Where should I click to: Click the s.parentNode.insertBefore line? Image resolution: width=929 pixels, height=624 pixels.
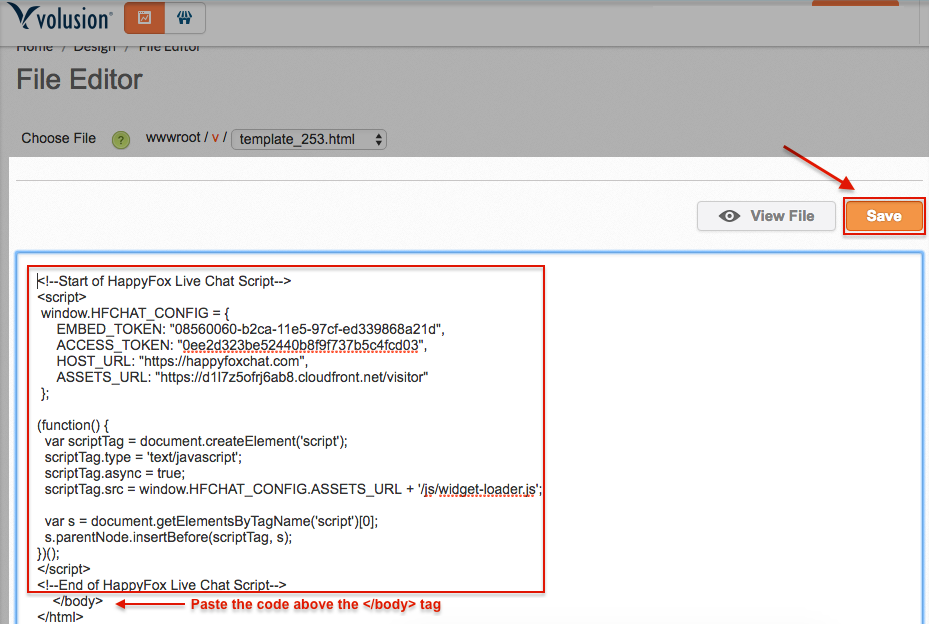pyautogui.click(x=168, y=537)
